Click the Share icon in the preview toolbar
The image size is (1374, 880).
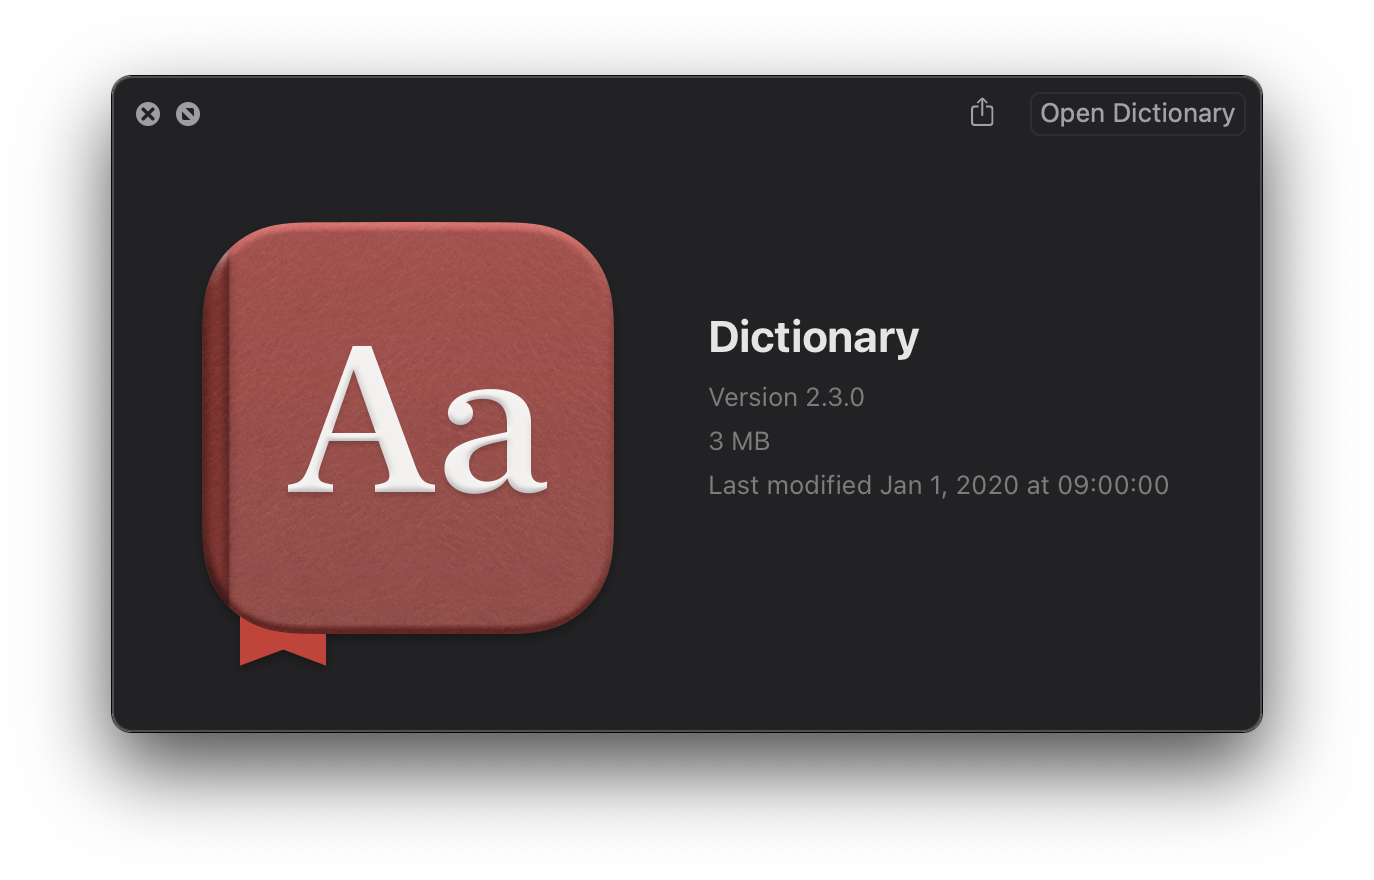[982, 113]
